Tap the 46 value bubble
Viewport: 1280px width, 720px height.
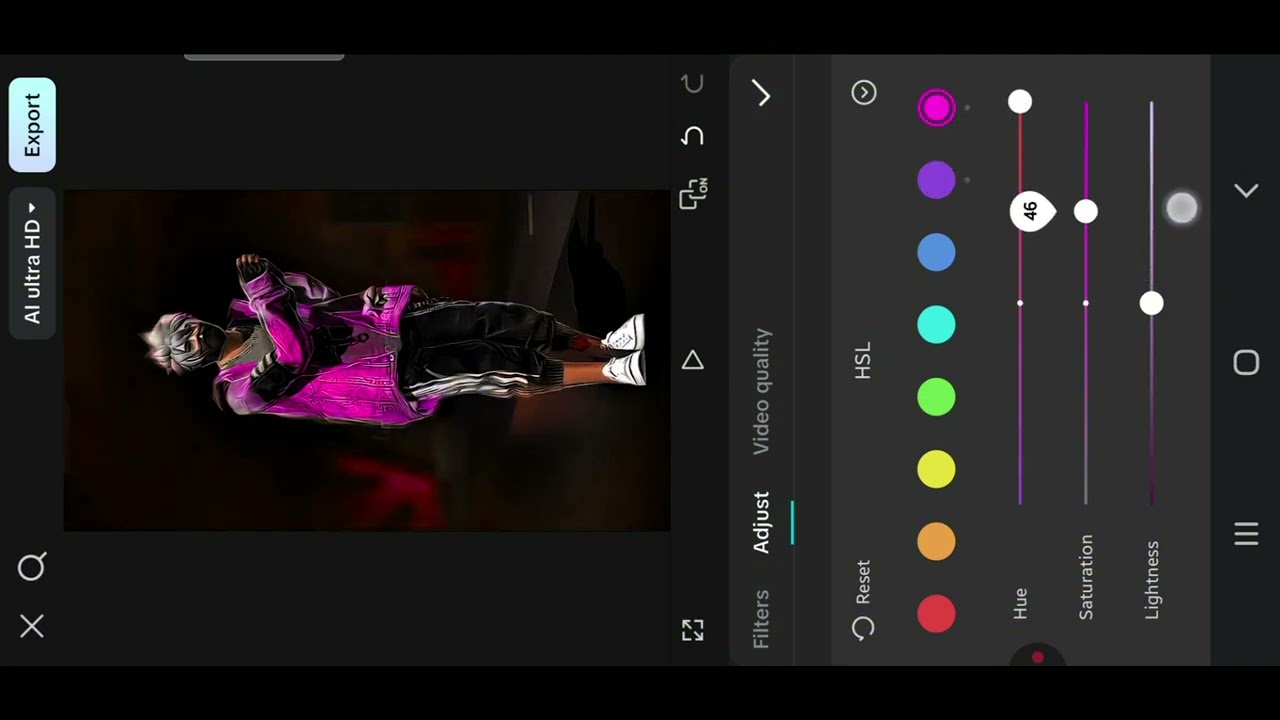(x=1032, y=212)
